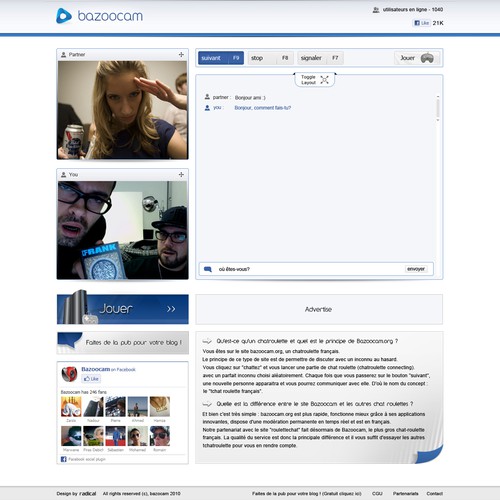Open fan photo labeled Romain

pos(160,436)
